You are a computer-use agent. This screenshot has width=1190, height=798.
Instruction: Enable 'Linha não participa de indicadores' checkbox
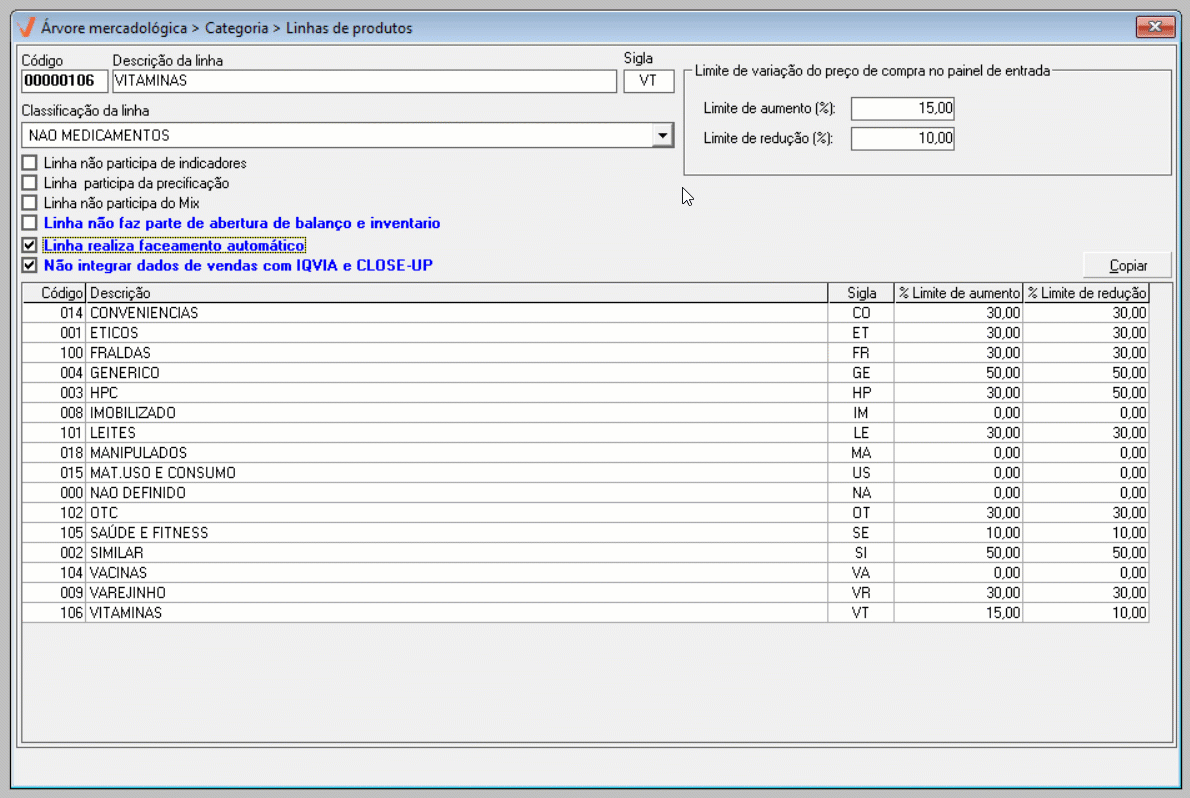[31, 163]
